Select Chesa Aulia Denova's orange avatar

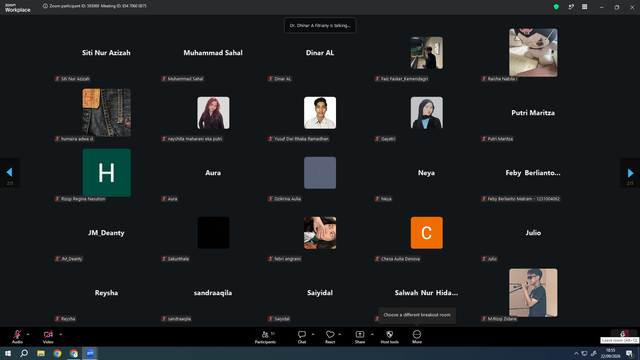tap(427, 233)
